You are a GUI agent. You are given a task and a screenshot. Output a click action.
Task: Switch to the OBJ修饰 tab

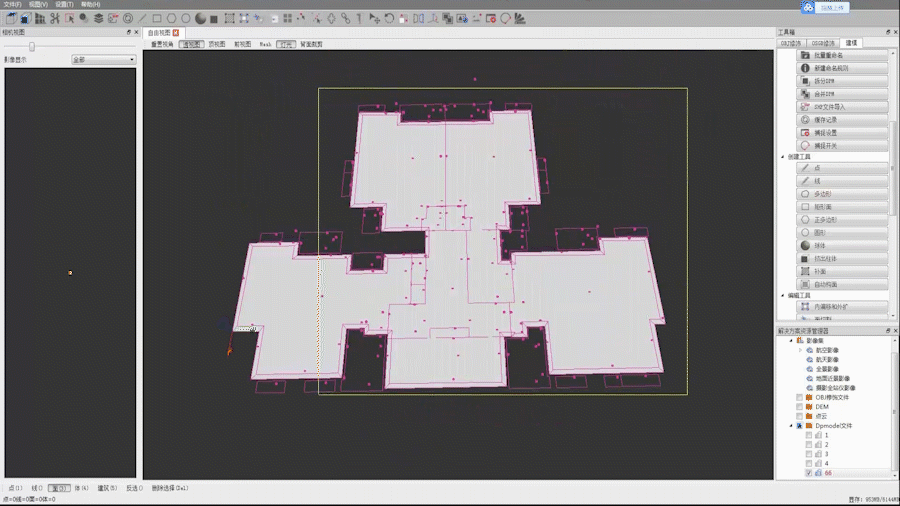(791, 43)
